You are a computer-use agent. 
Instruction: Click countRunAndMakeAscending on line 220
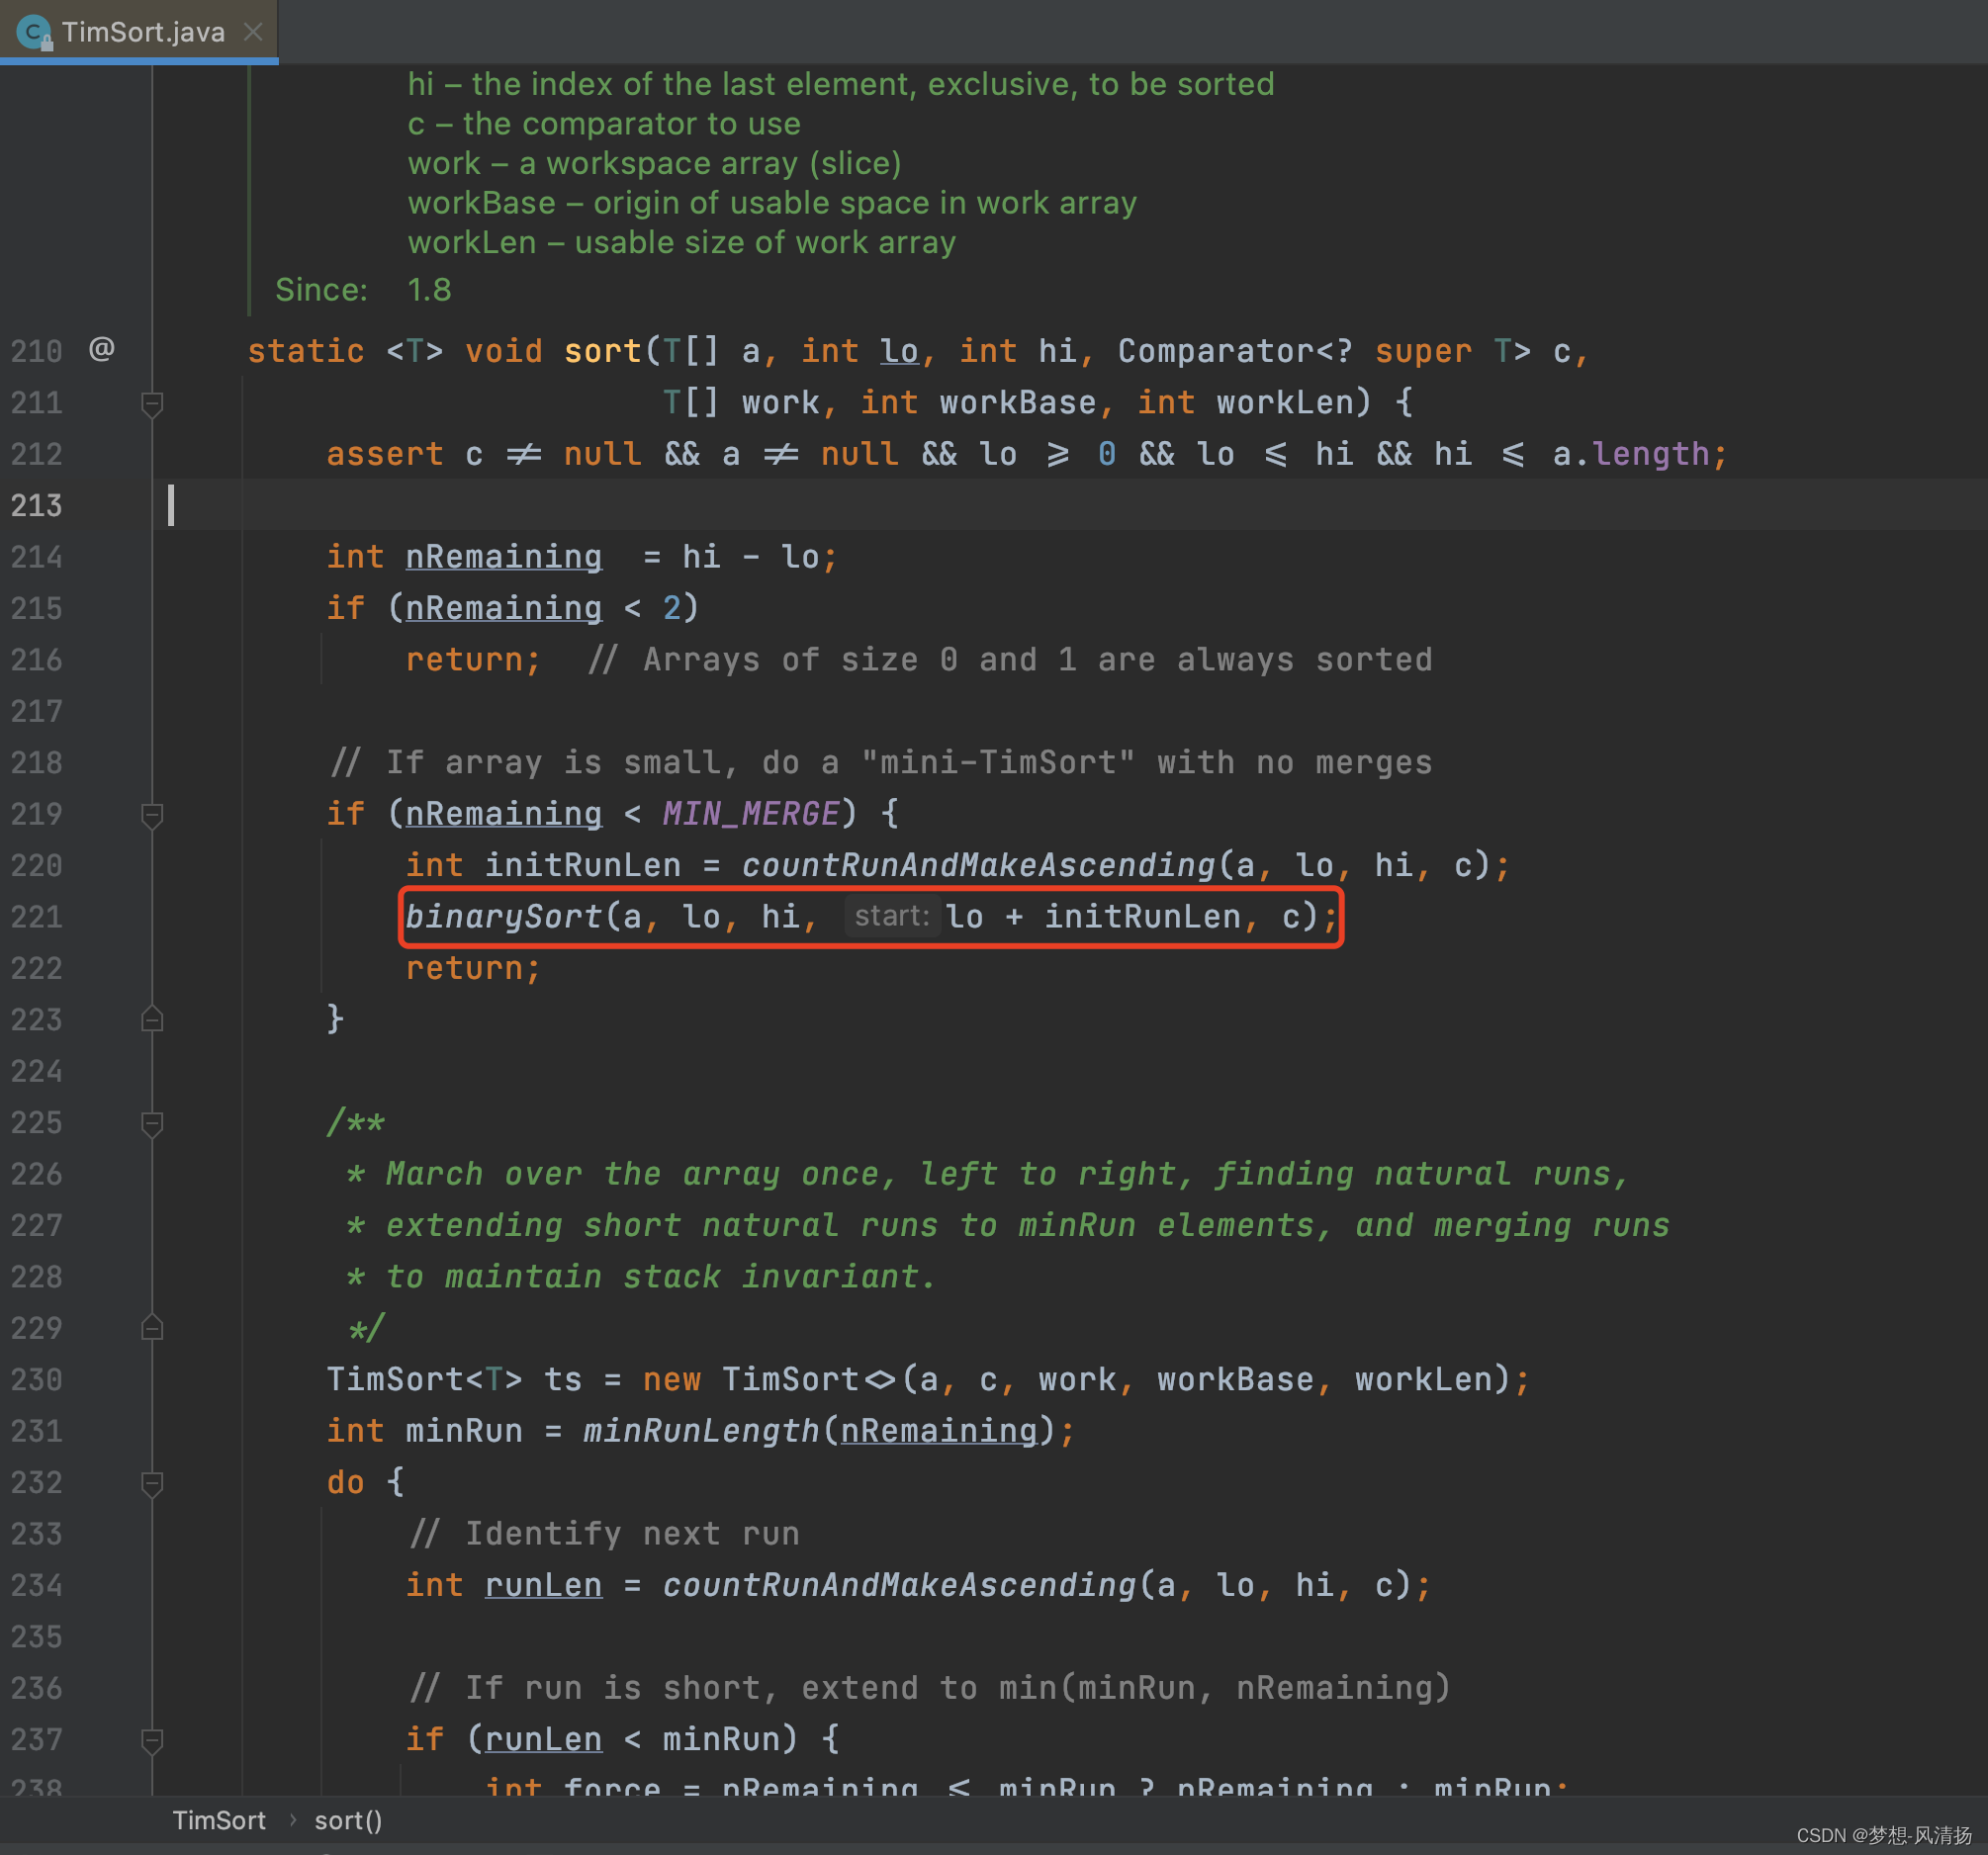[978, 865]
